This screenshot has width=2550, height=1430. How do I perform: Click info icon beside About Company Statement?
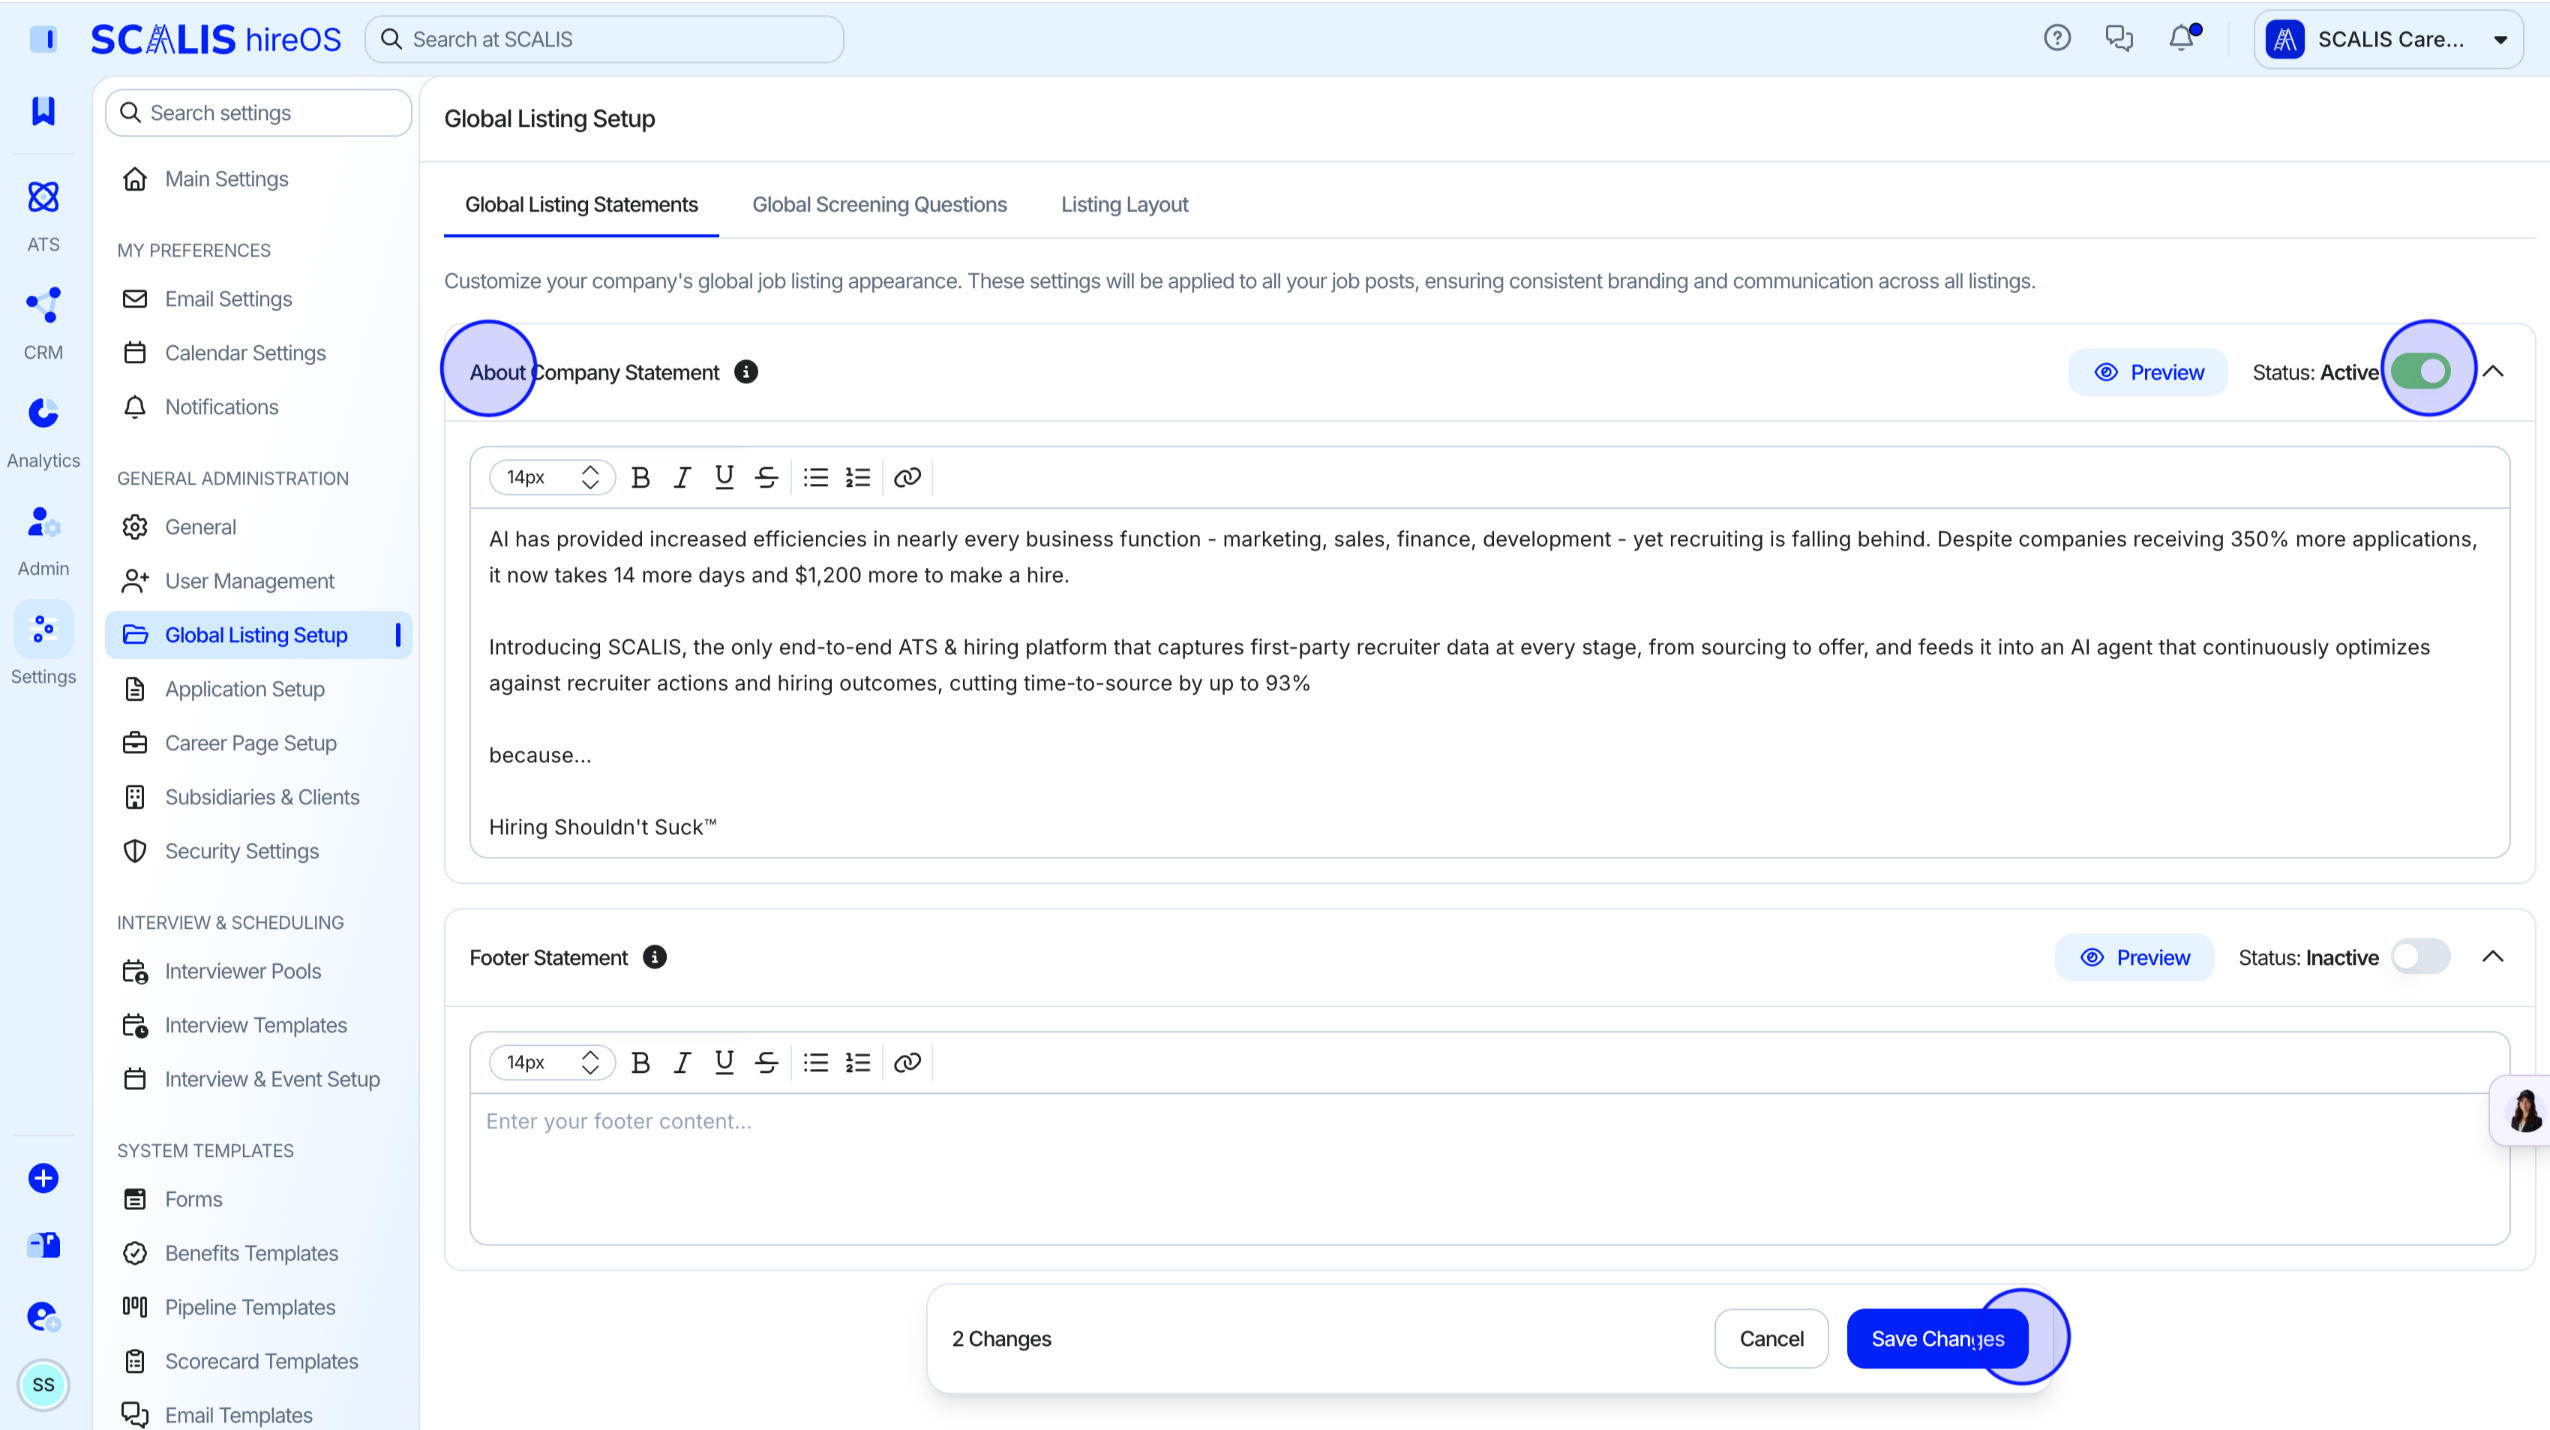746,372
